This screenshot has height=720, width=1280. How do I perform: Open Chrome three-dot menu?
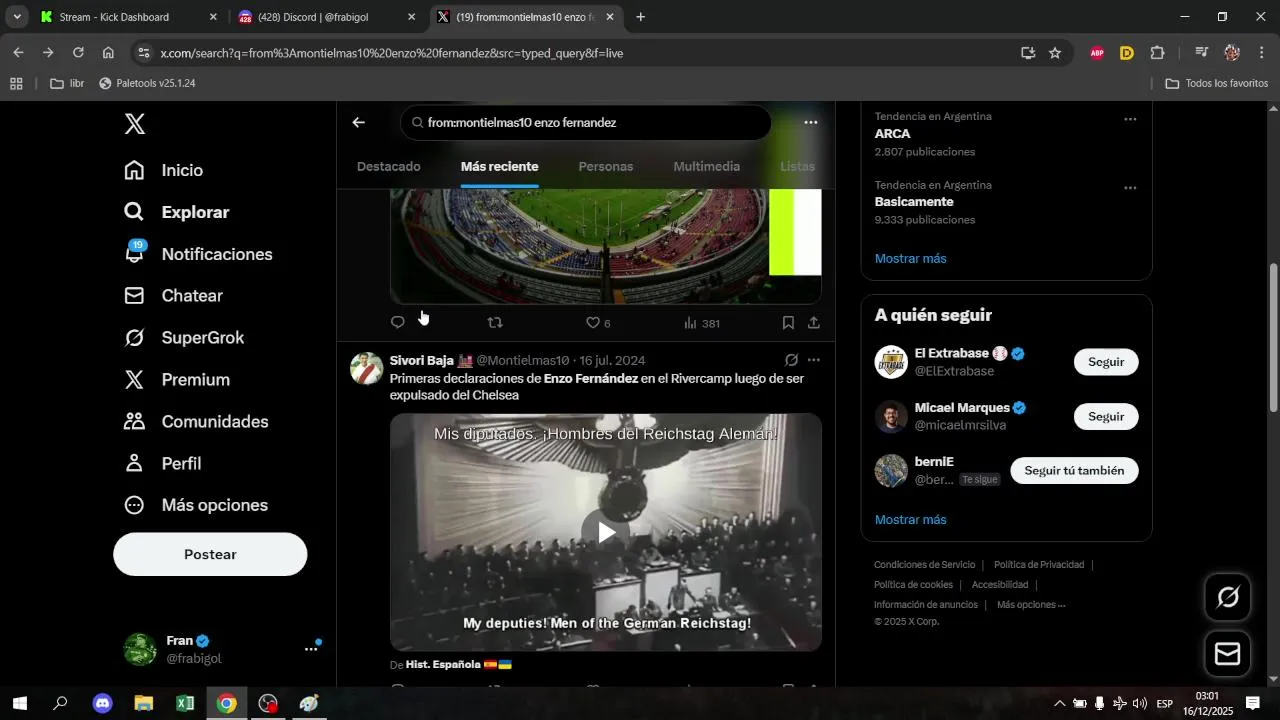click(1261, 53)
